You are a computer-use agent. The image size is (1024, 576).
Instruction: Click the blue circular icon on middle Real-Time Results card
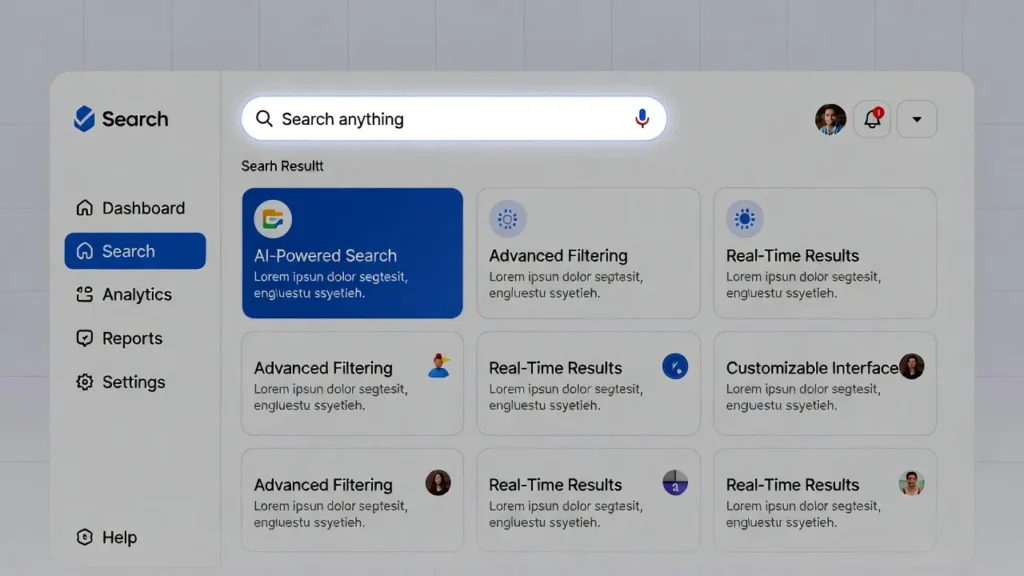click(x=675, y=366)
